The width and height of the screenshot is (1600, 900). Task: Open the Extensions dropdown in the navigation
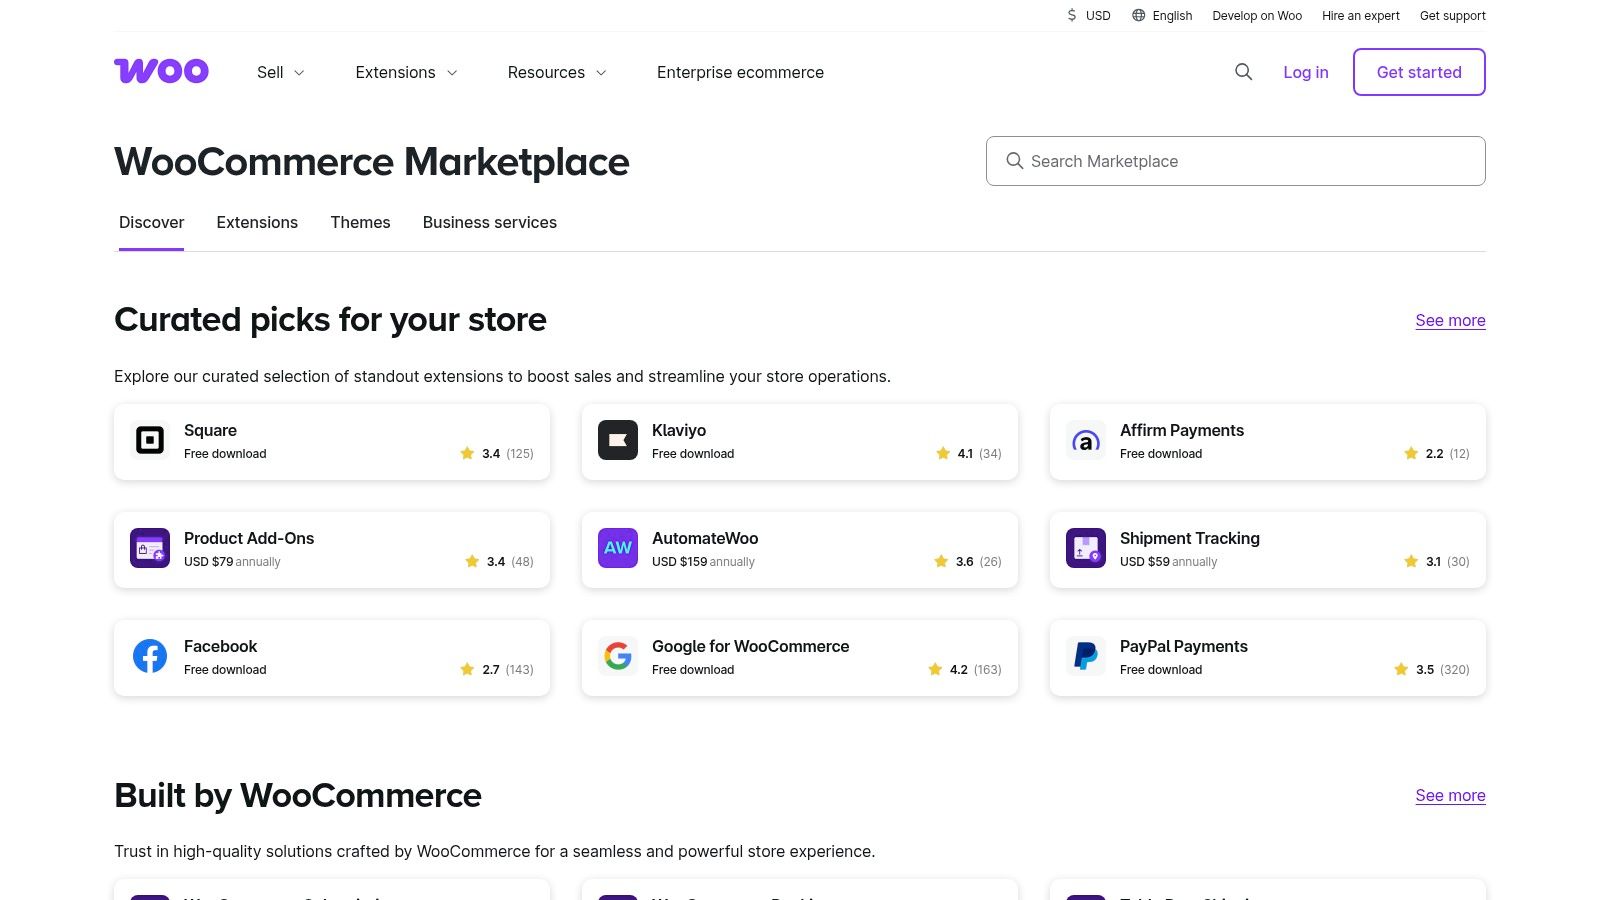[406, 72]
